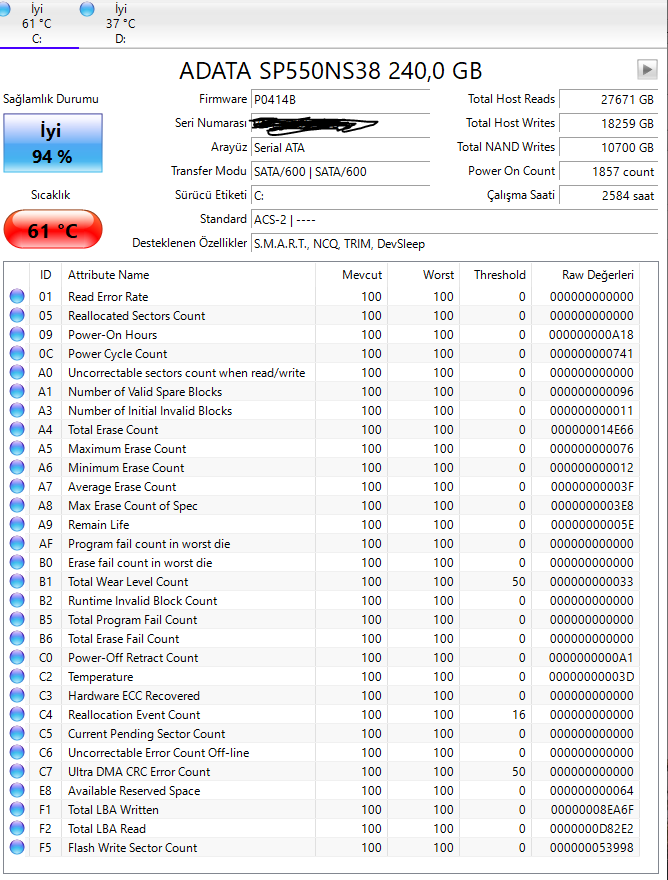Image resolution: width=668 pixels, height=880 pixels.
Task: Select the Total Erase Fail Count row
Action: coord(323,639)
